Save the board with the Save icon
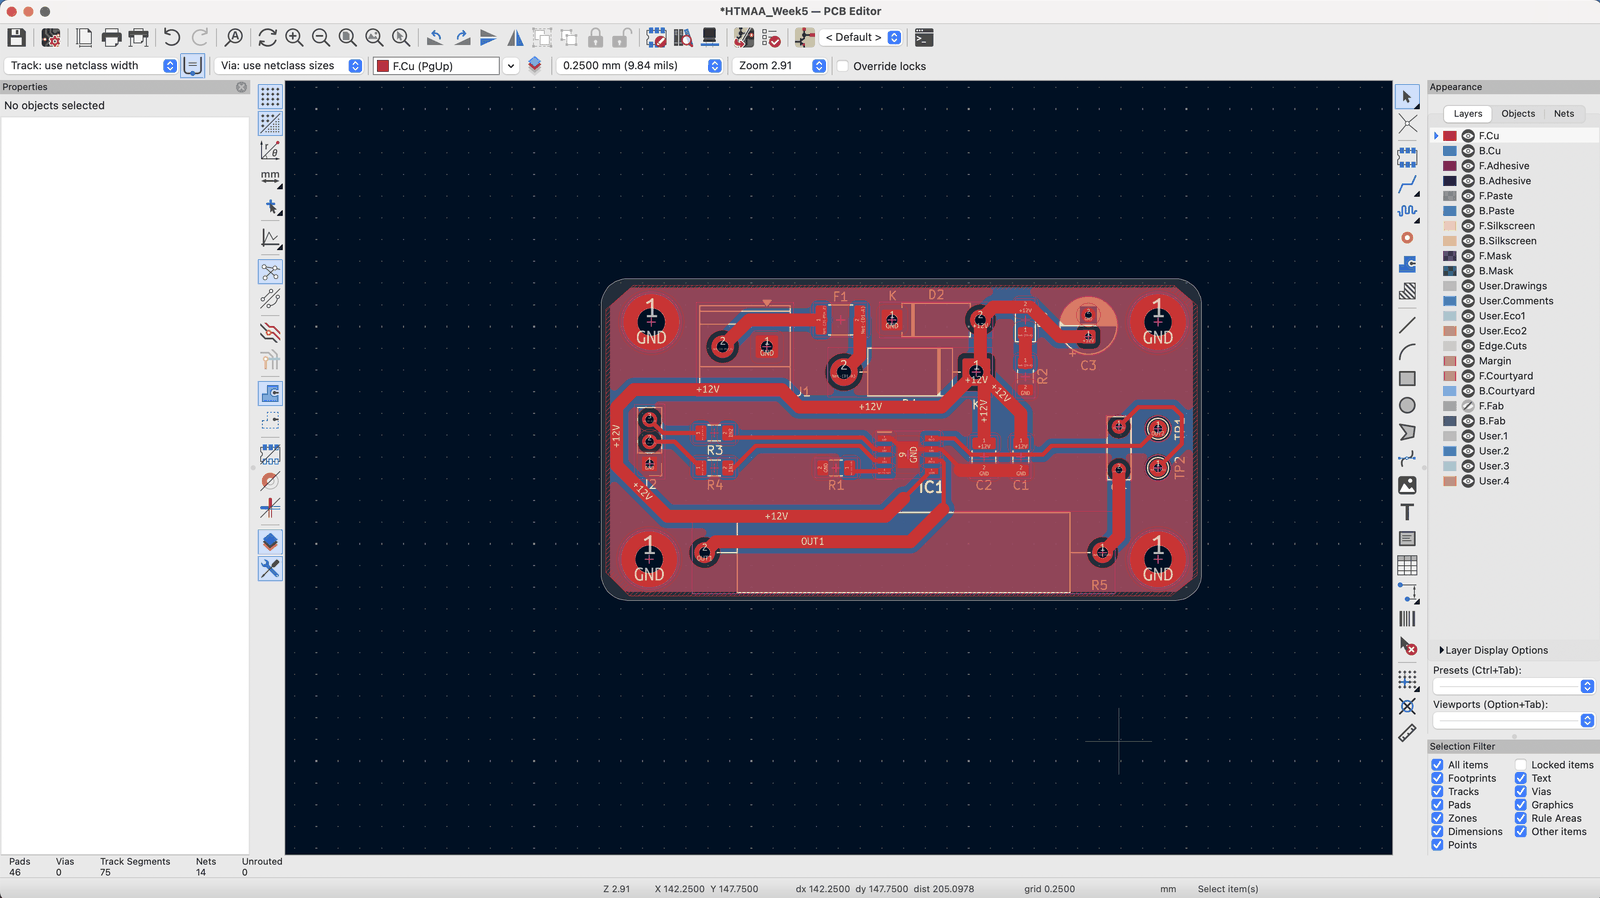This screenshot has width=1600, height=898. tap(16, 38)
